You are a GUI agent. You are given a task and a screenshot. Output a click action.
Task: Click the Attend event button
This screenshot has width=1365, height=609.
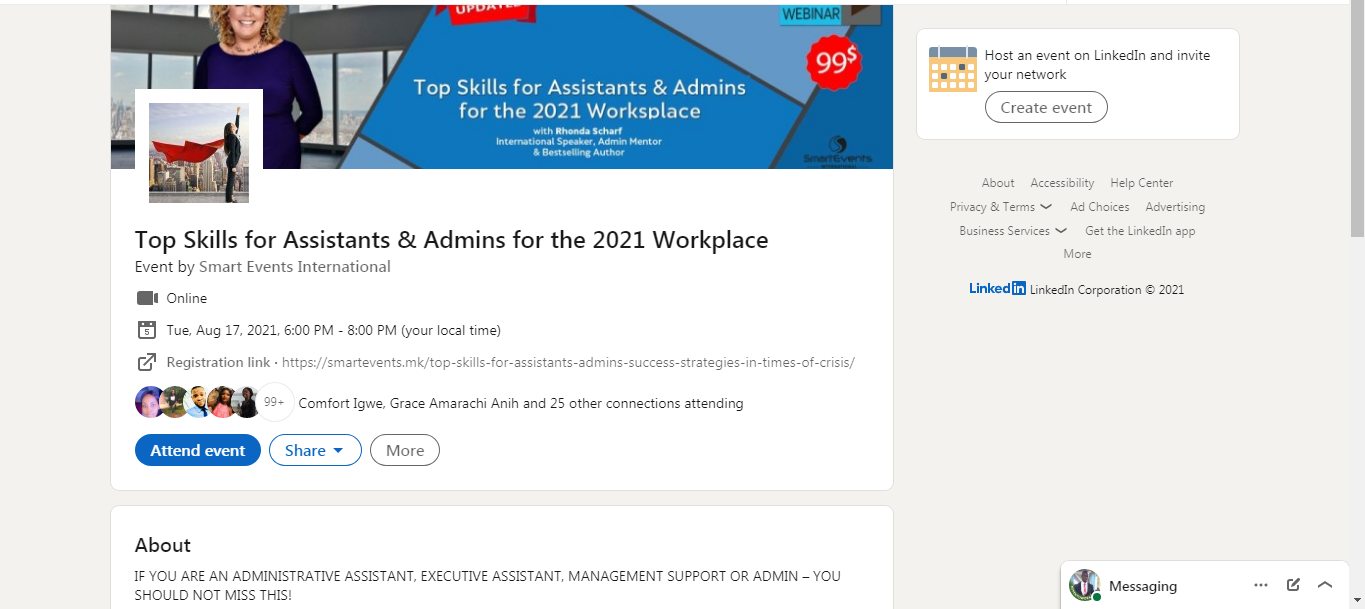198,450
